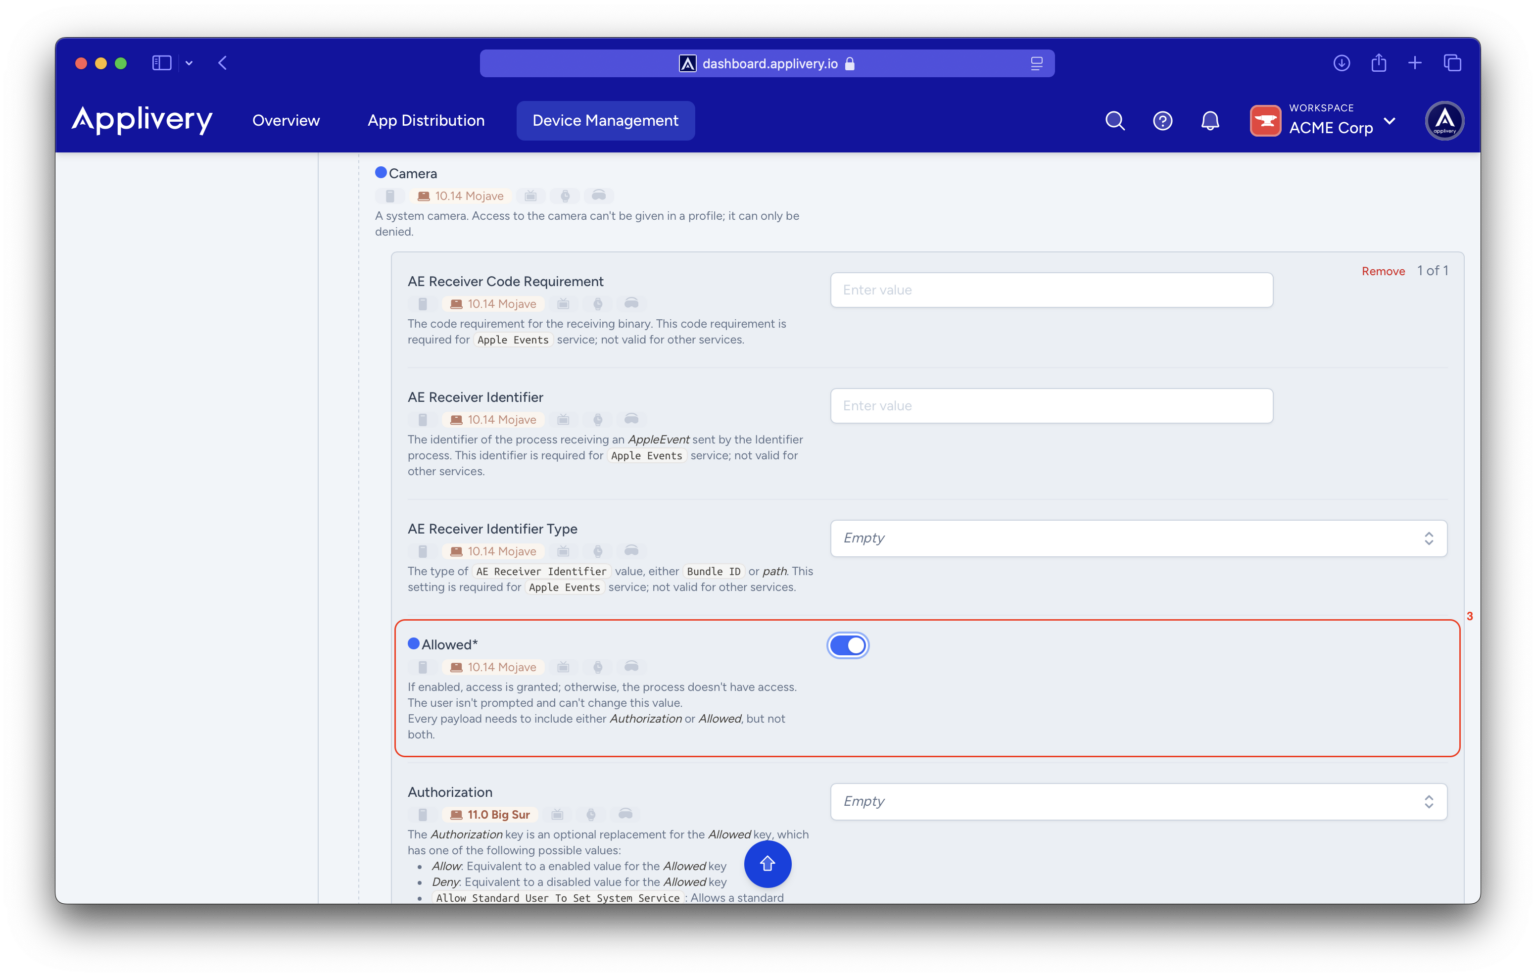The width and height of the screenshot is (1536, 977).
Task: Open a new tab with plus icon
Action: point(1415,63)
